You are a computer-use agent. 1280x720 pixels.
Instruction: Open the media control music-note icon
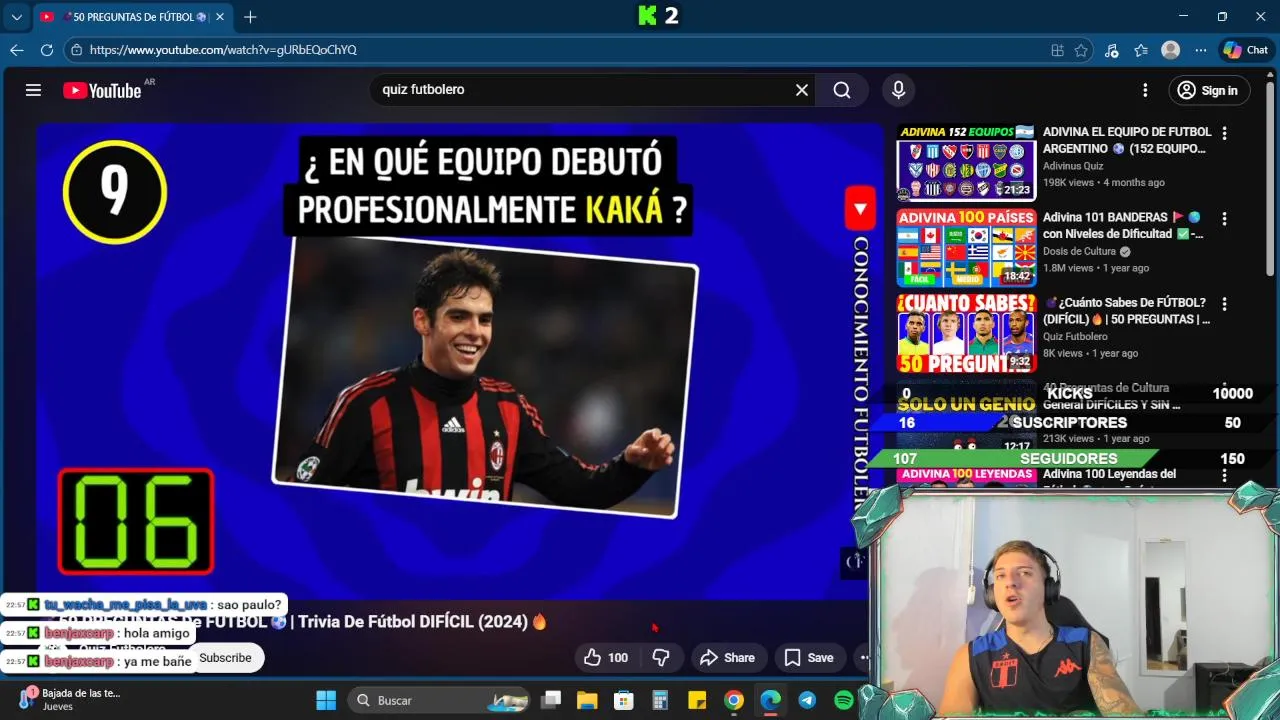click(1111, 50)
